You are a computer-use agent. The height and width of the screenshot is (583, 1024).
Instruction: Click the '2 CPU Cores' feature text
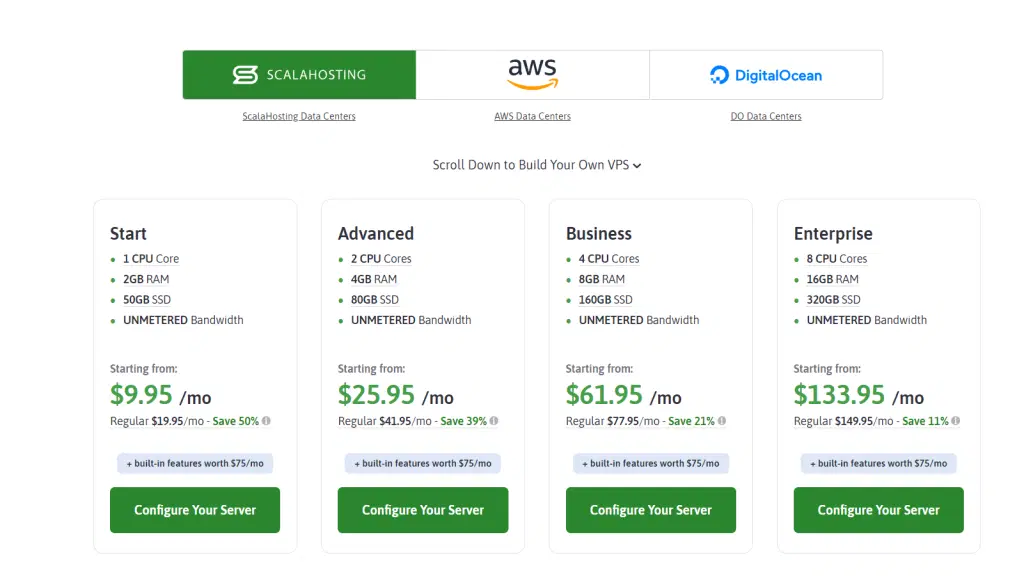click(x=381, y=259)
